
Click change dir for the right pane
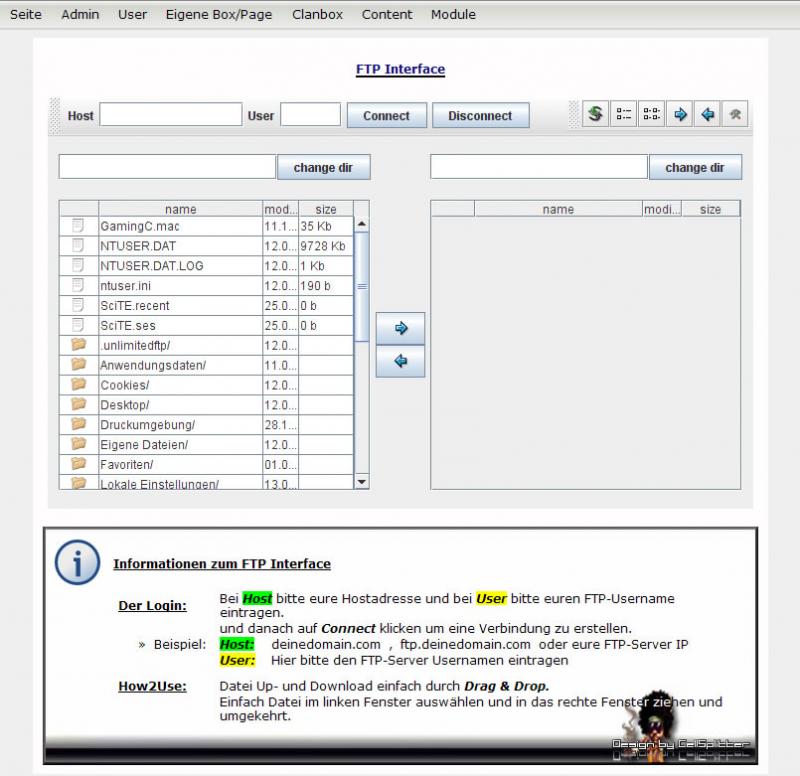click(x=695, y=167)
